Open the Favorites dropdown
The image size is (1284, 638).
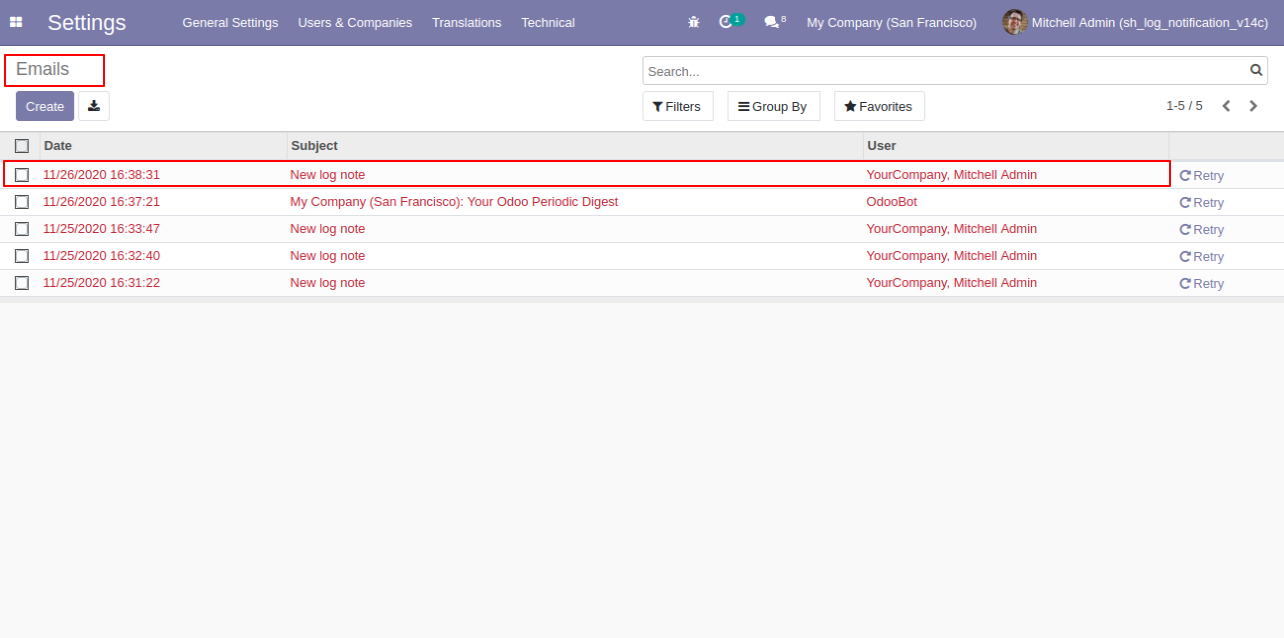879,106
